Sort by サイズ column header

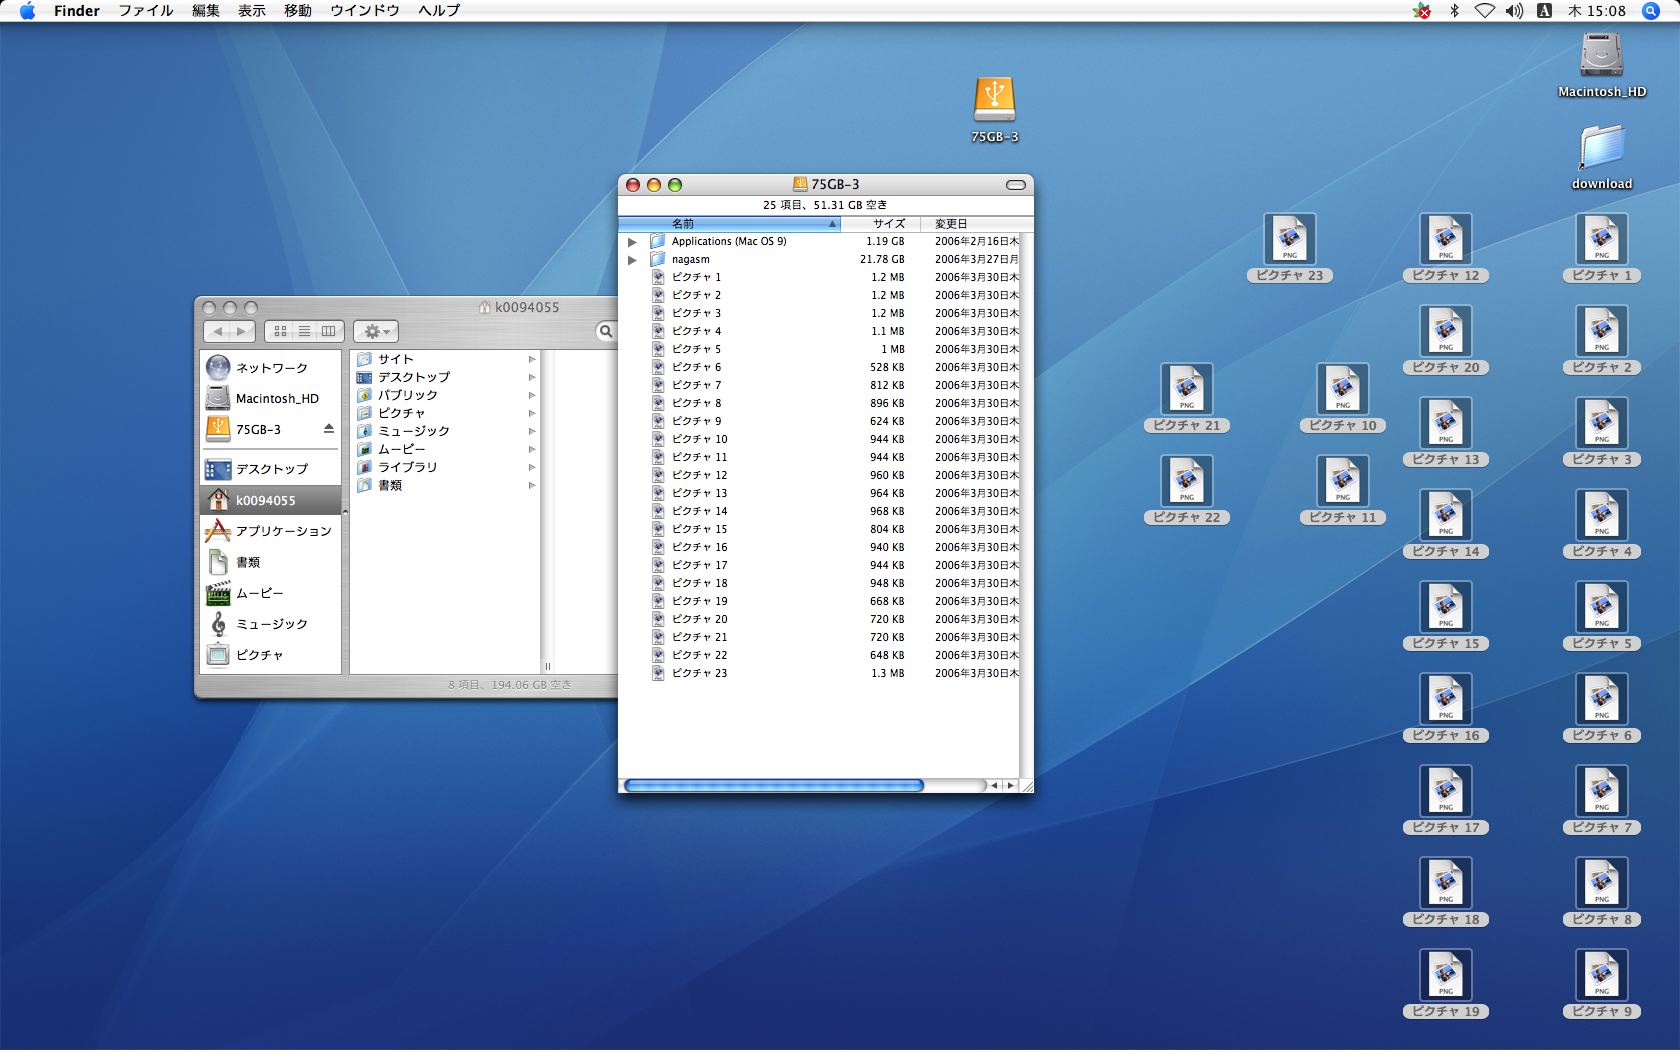pos(887,224)
